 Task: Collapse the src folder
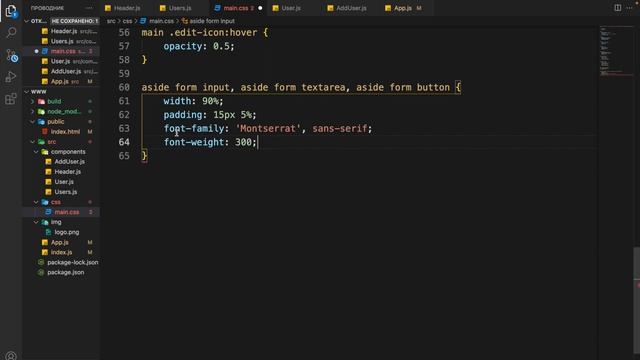32,142
